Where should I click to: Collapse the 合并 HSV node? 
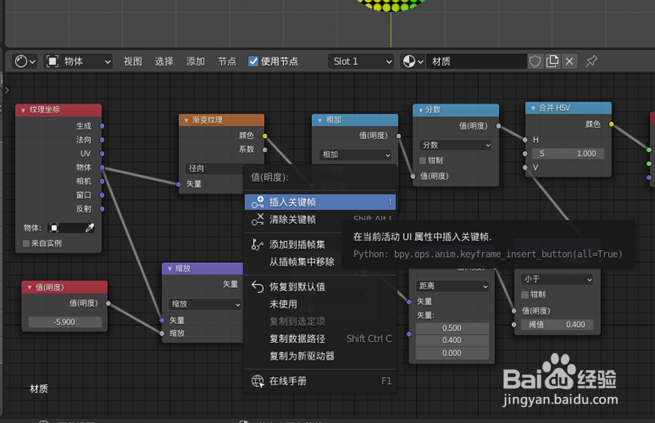click(x=533, y=108)
